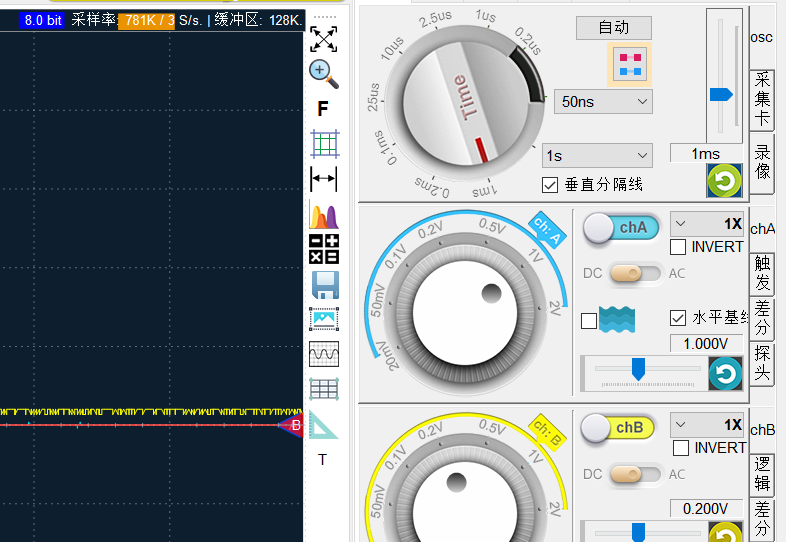The image size is (786, 542).
Task: Toggle the chA channel switch
Action: [x=621, y=228]
